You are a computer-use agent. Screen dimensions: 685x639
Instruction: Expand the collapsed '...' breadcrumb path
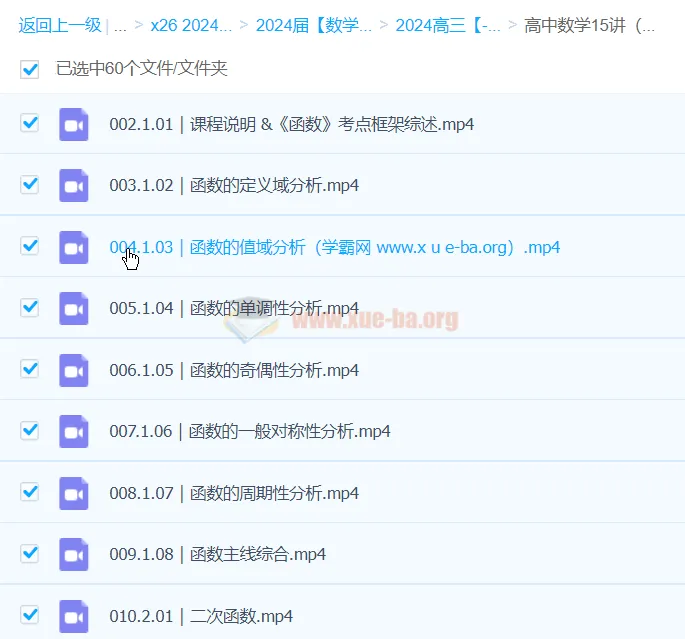click(120, 26)
